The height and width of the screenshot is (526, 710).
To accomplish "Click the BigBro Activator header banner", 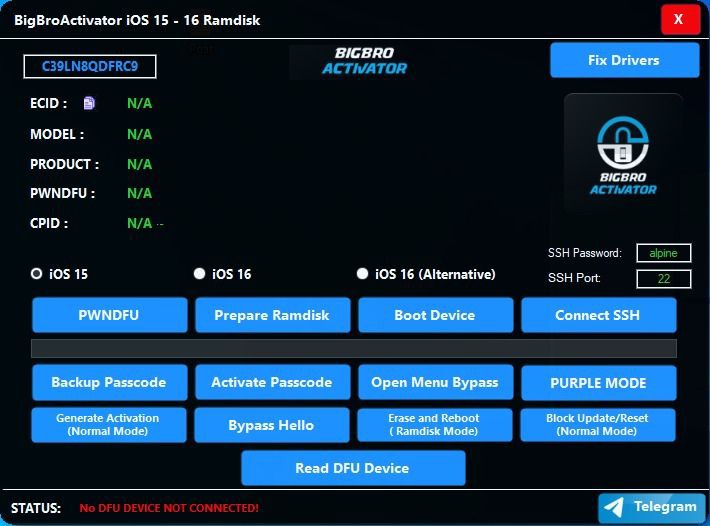I will [x=364, y=61].
